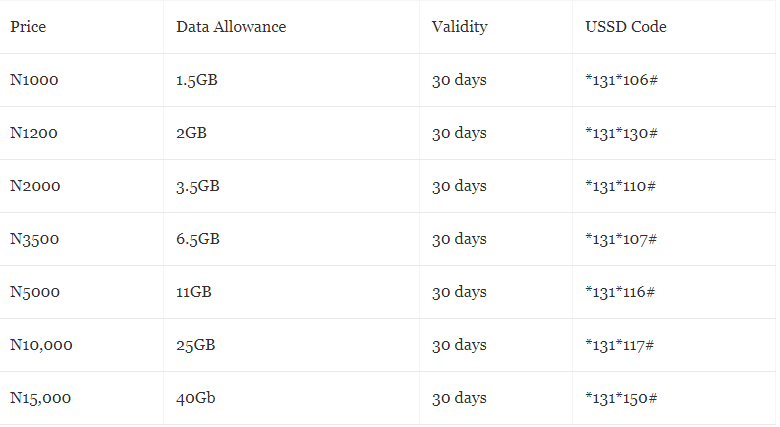This screenshot has height=427, width=780.
Task: Click the Validity column header
Action: coord(459,27)
